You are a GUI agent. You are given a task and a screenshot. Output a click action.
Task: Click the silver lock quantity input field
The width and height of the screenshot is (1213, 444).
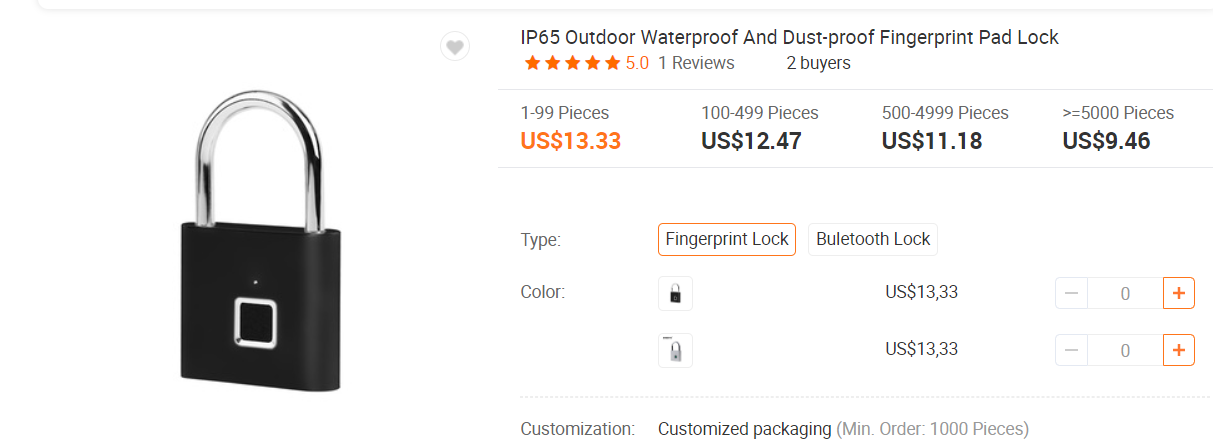[1125, 350]
